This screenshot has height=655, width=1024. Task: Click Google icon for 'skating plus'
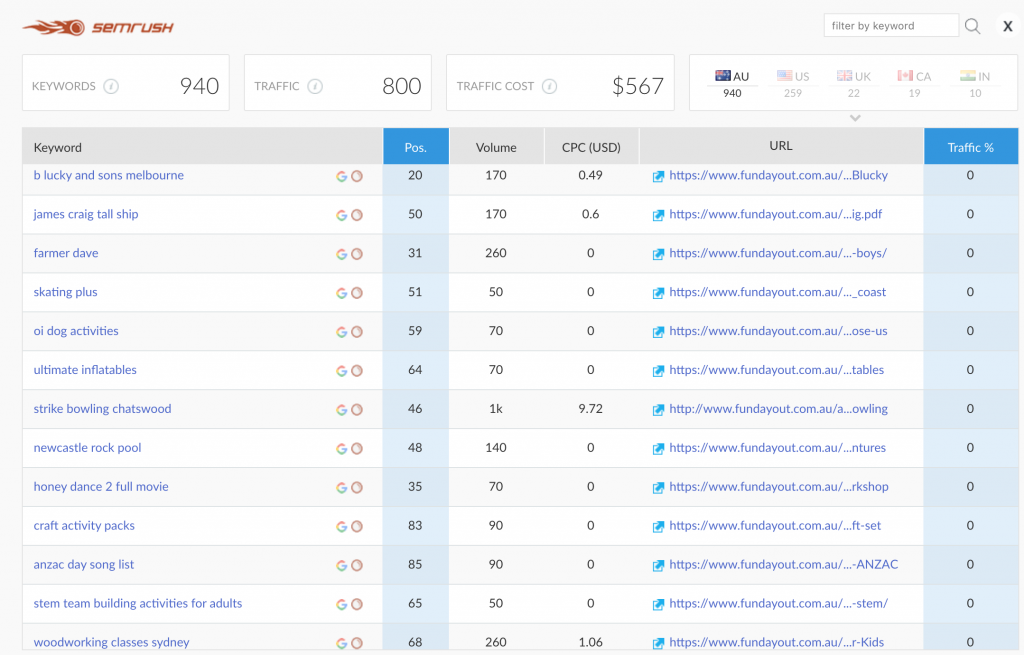point(342,293)
